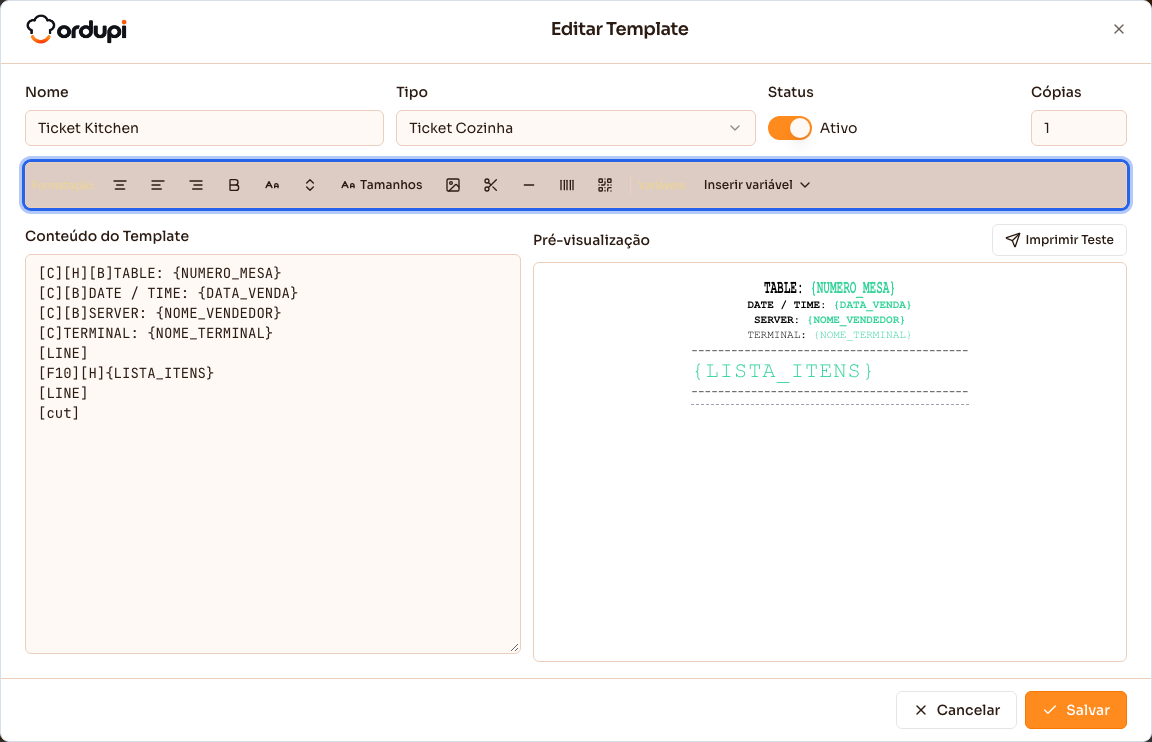Save the template with Salvar
Viewport: 1152px width, 742px height.
point(1076,710)
